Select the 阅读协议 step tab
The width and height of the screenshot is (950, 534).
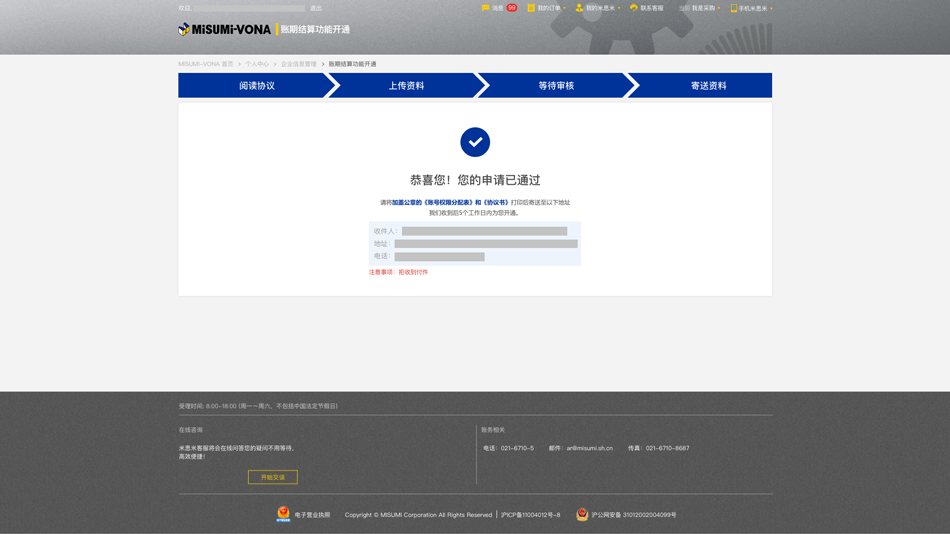pyautogui.click(x=256, y=86)
